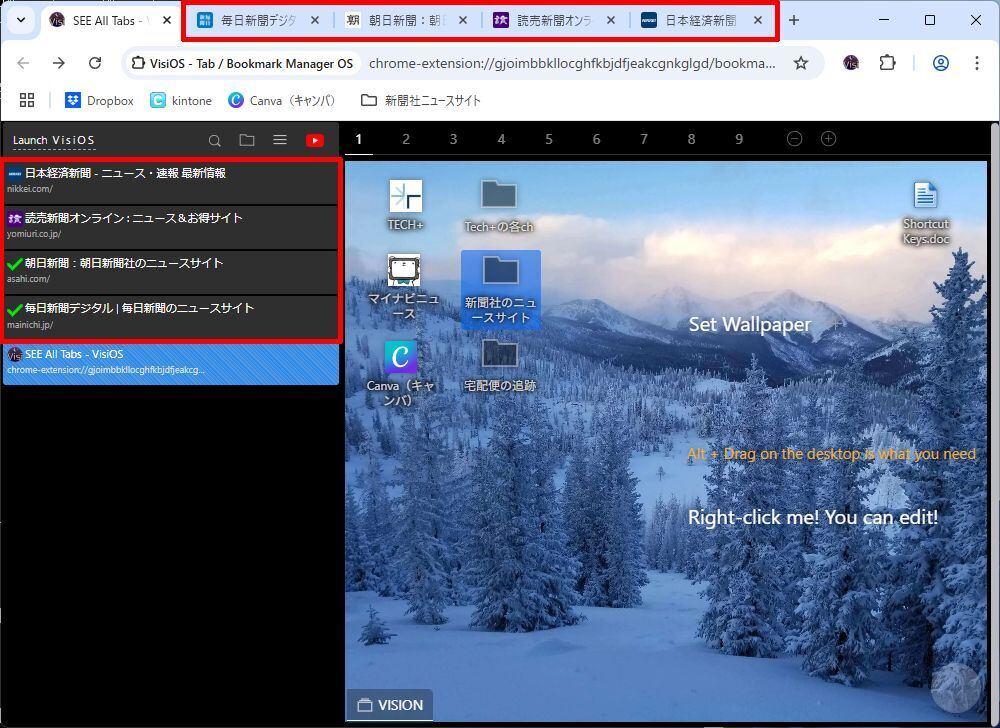Open the YouTube icon in sidebar

315,140
